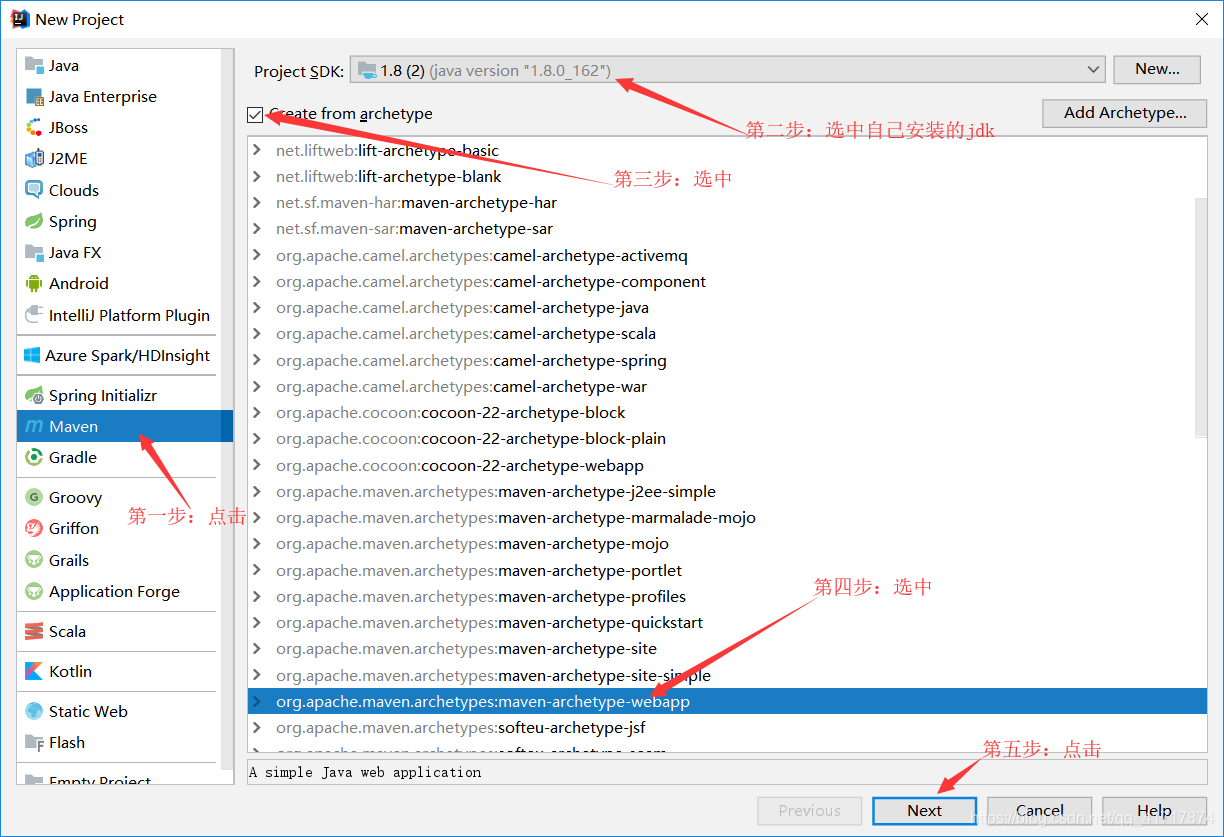Click 'A simple Java web application' description

tap(365, 772)
